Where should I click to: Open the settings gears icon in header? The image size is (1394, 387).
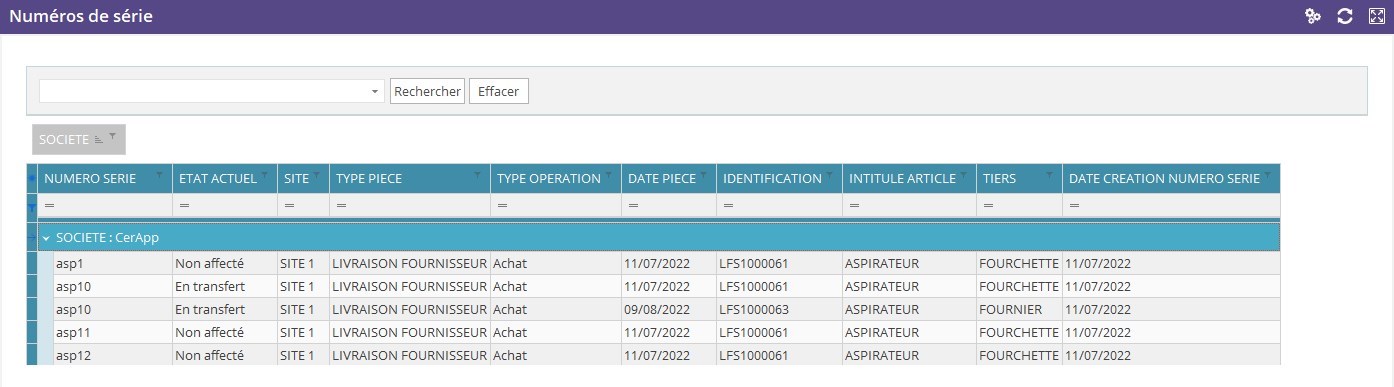[x=1313, y=16]
